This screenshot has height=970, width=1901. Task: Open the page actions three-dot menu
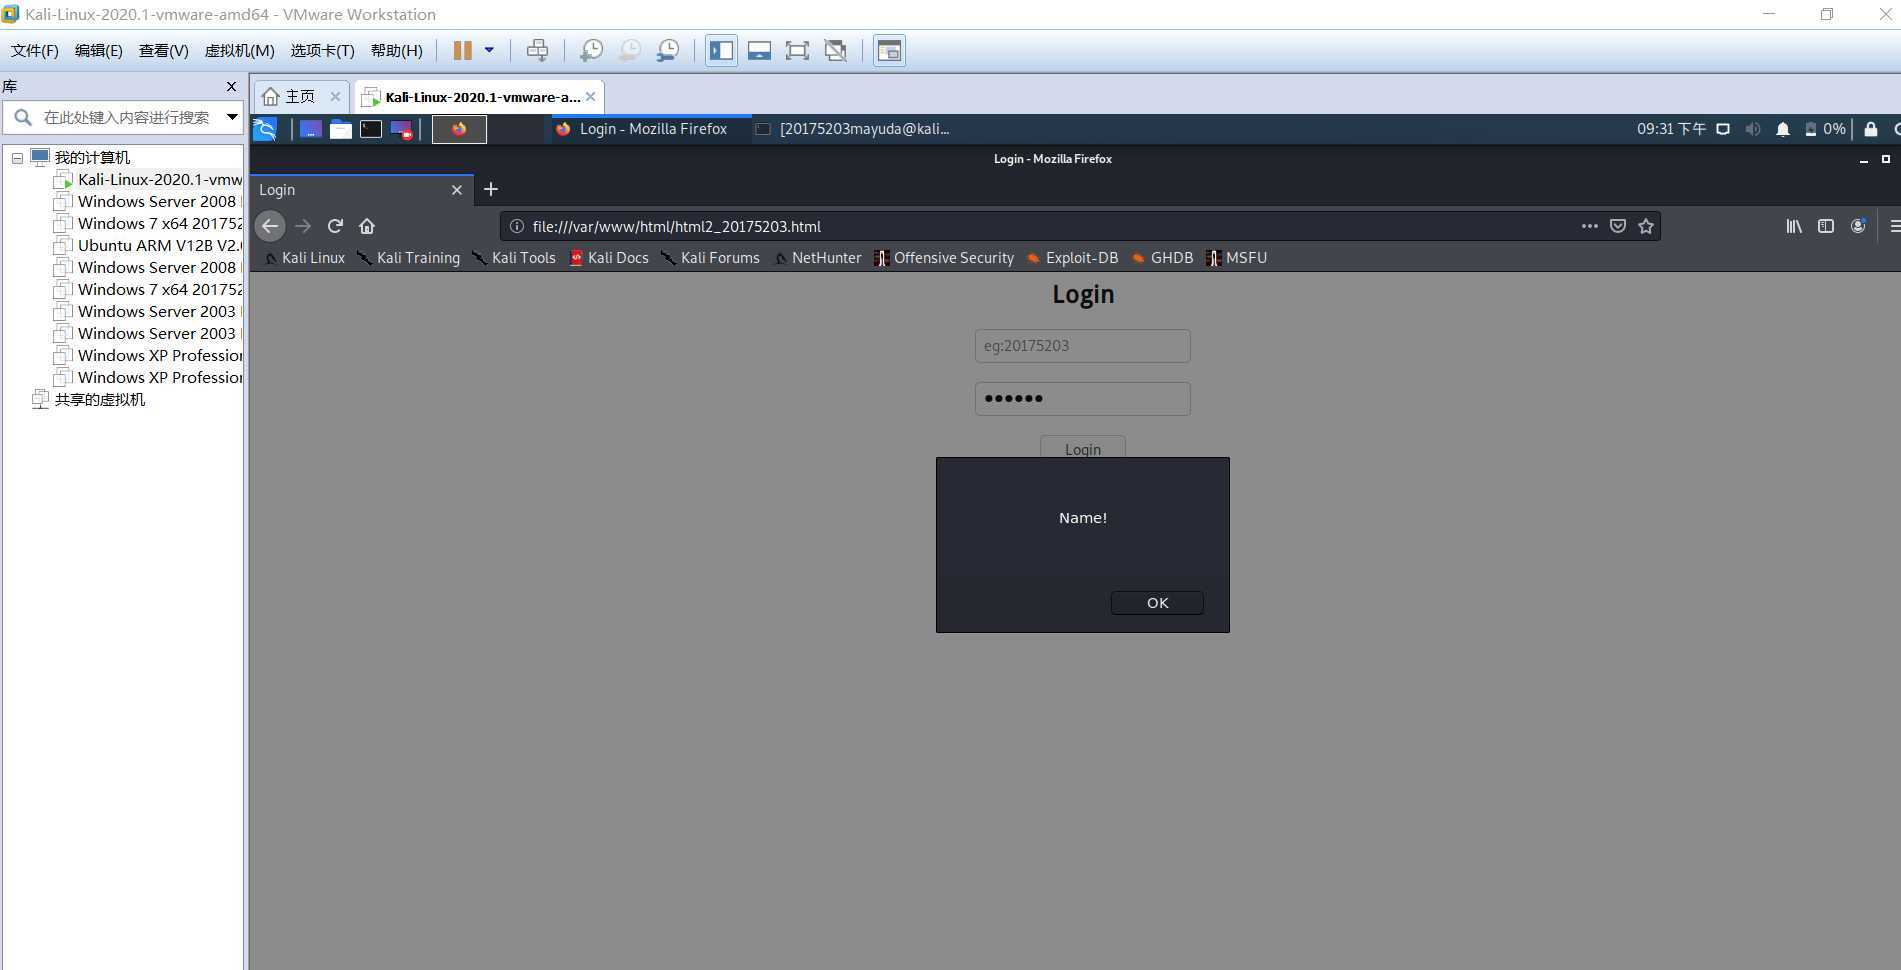[1589, 226]
